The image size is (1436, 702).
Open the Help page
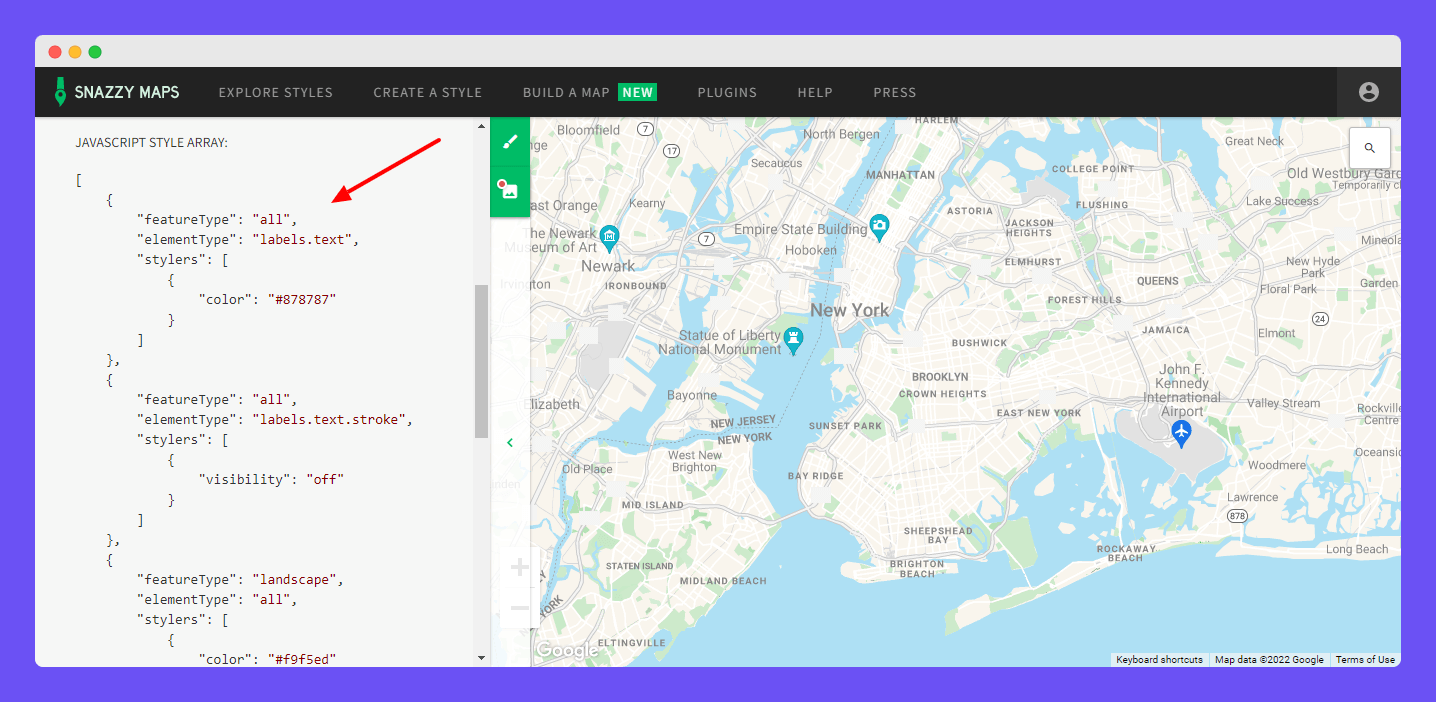(x=815, y=92)
